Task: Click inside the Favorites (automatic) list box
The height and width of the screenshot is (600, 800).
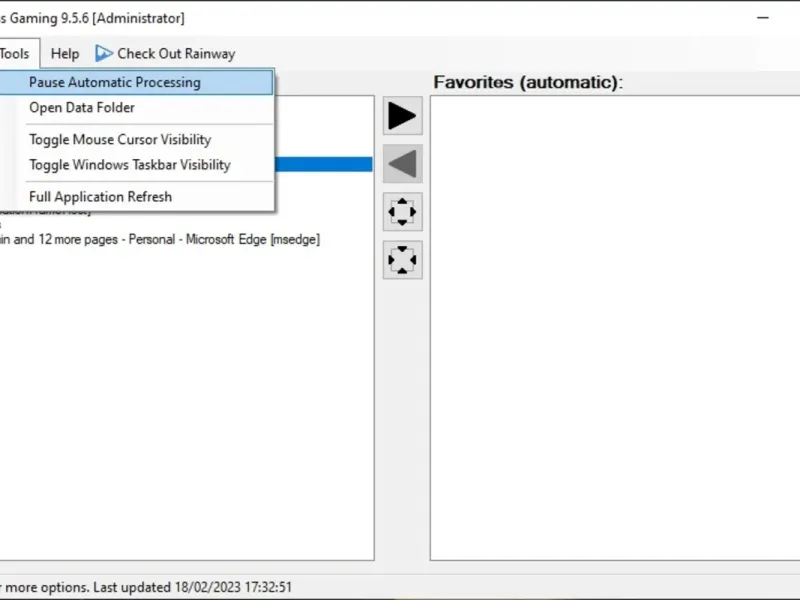Action: [615, 328]
